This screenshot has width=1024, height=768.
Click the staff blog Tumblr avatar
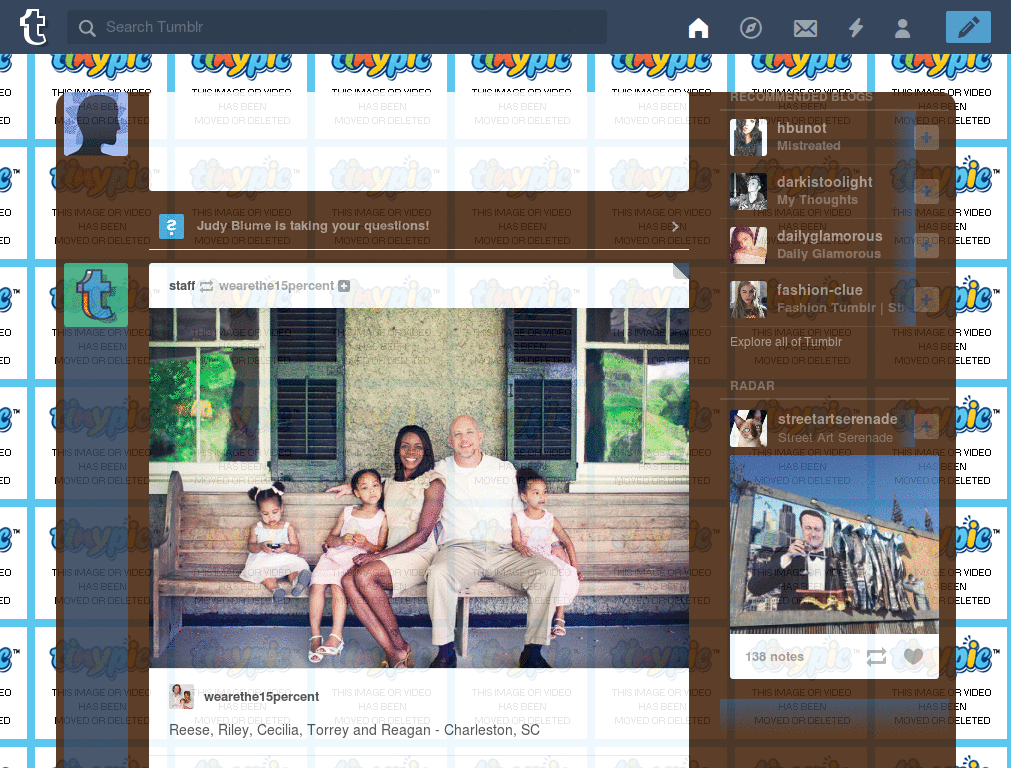tap(96, 295)
